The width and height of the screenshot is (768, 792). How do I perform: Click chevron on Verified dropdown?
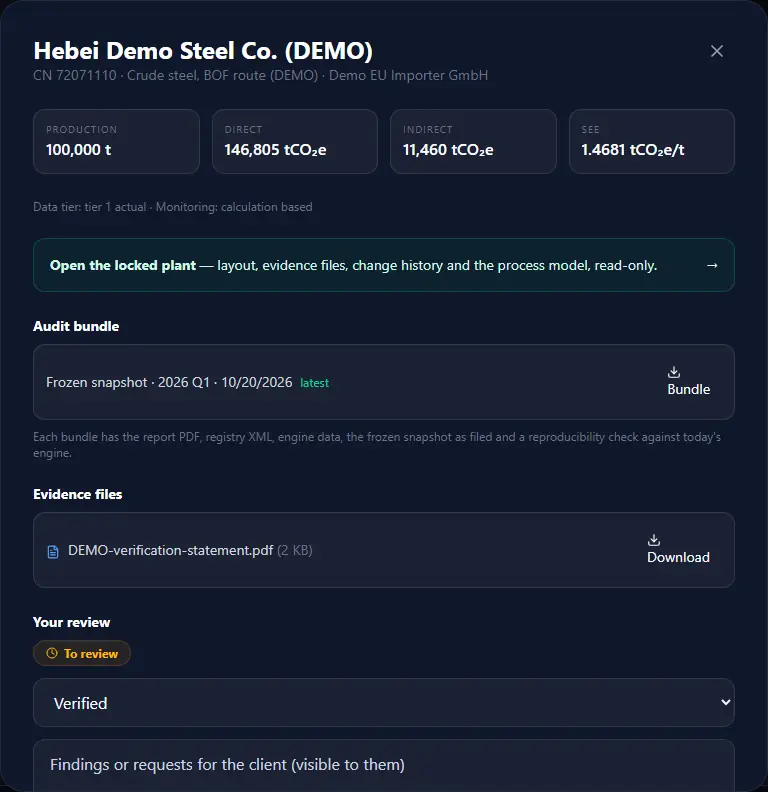click(x=726, y=702)
